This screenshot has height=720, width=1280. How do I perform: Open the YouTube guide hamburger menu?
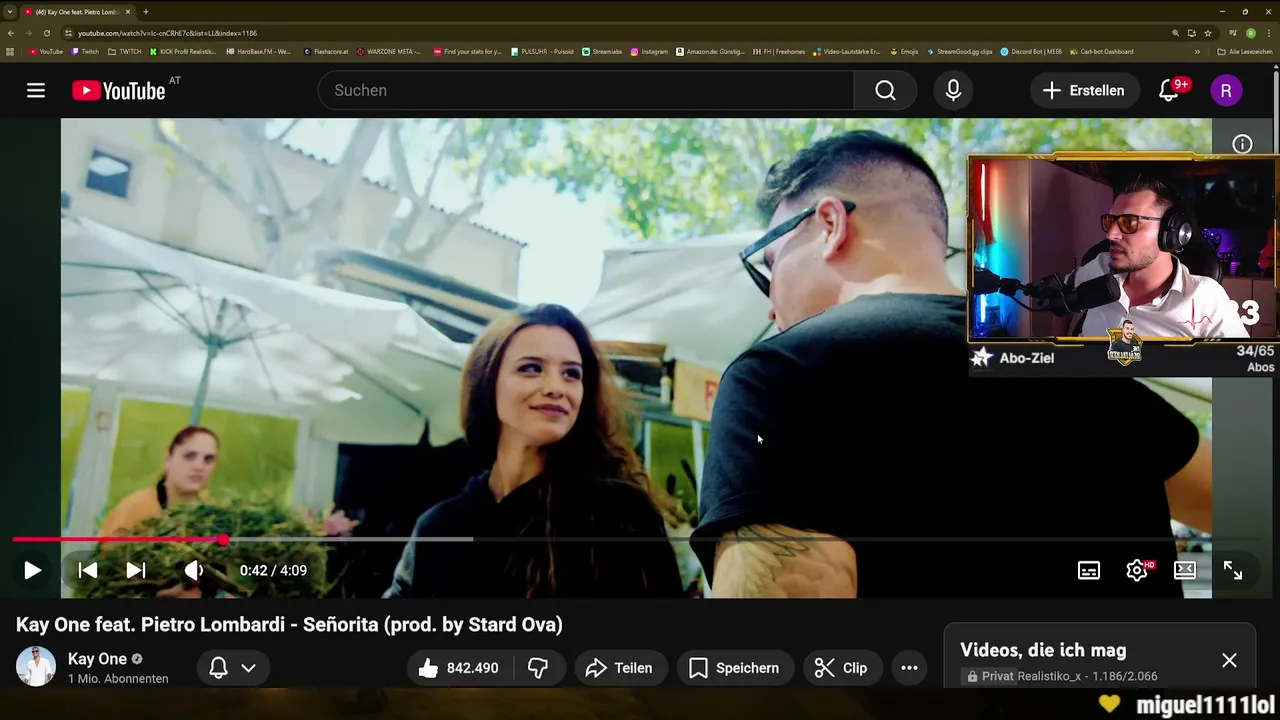click(x=36, y=90)
